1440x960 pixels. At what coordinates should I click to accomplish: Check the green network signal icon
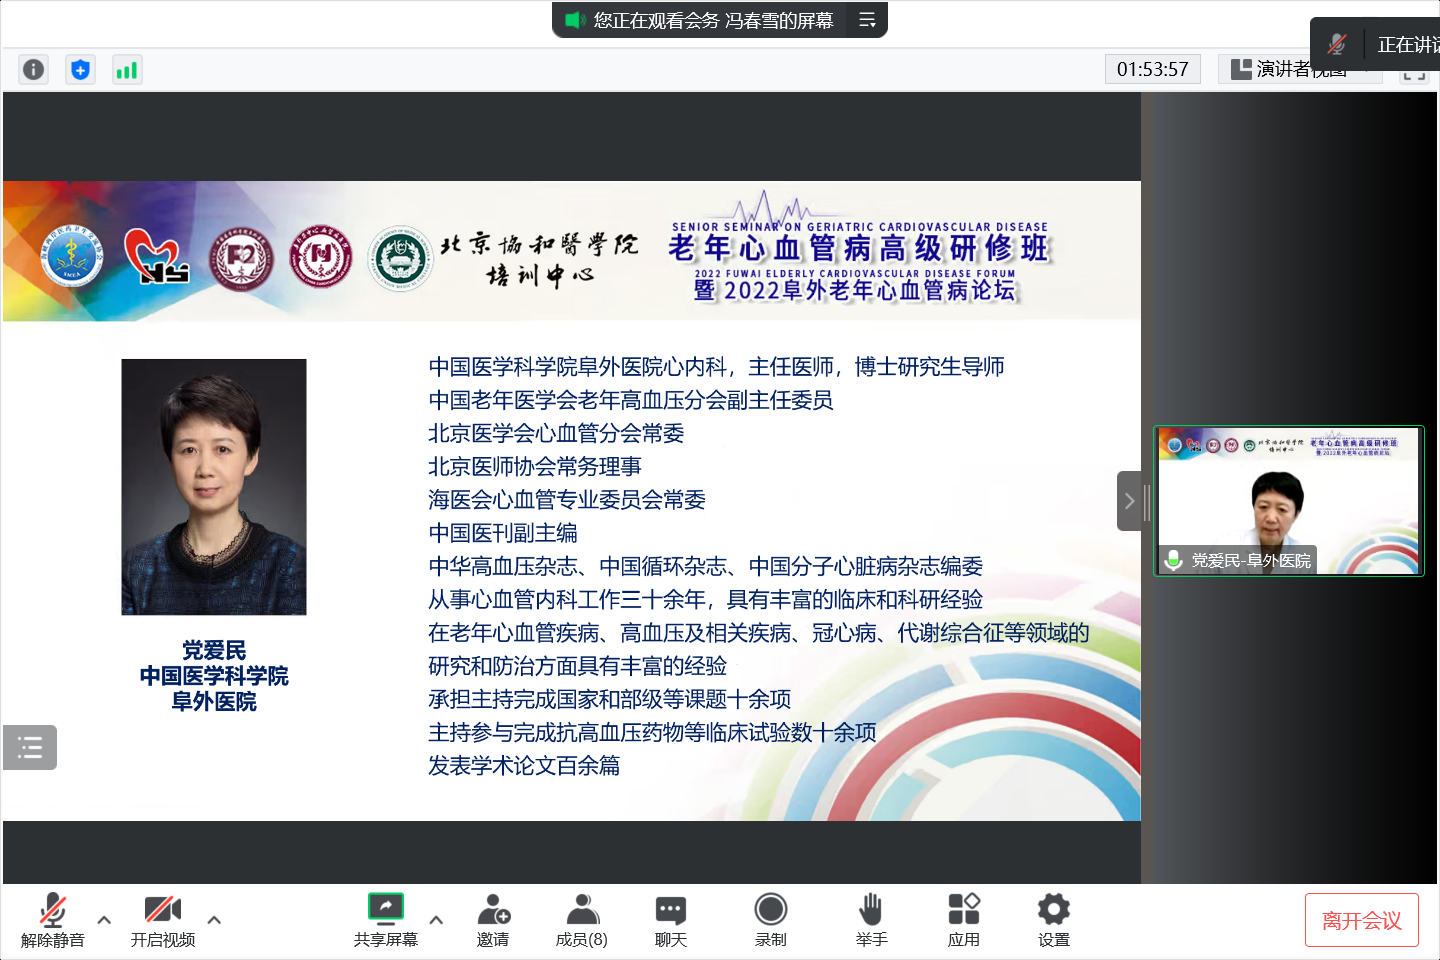(x=127, y=69)
